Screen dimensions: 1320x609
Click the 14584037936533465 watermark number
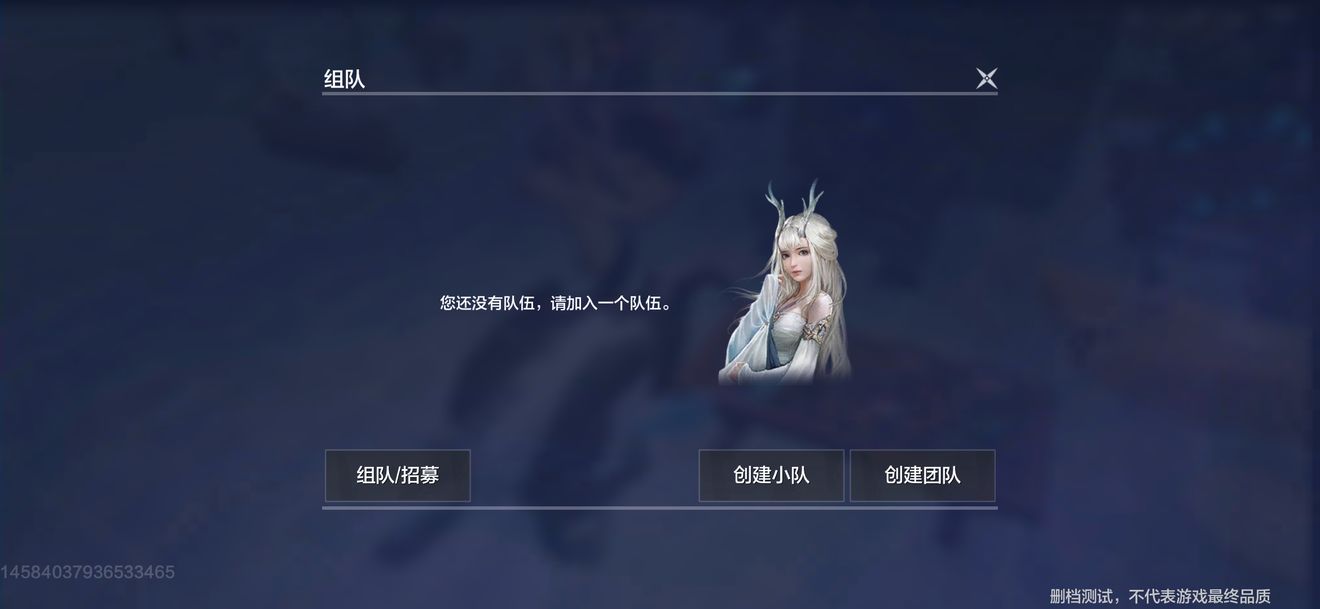point(88,573)
